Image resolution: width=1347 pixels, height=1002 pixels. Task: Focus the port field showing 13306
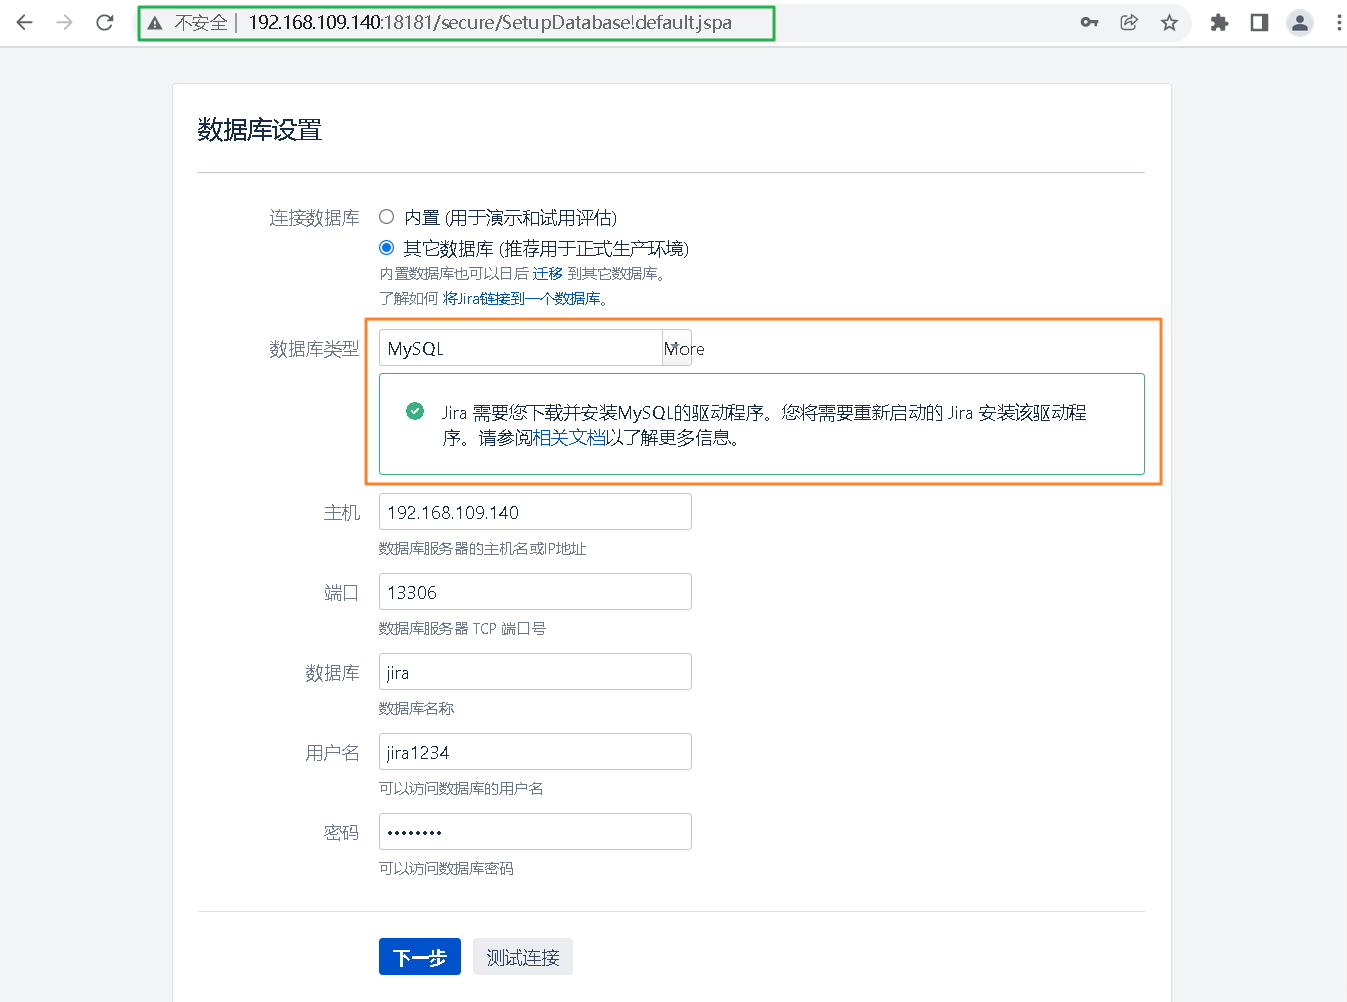(535, 592)
